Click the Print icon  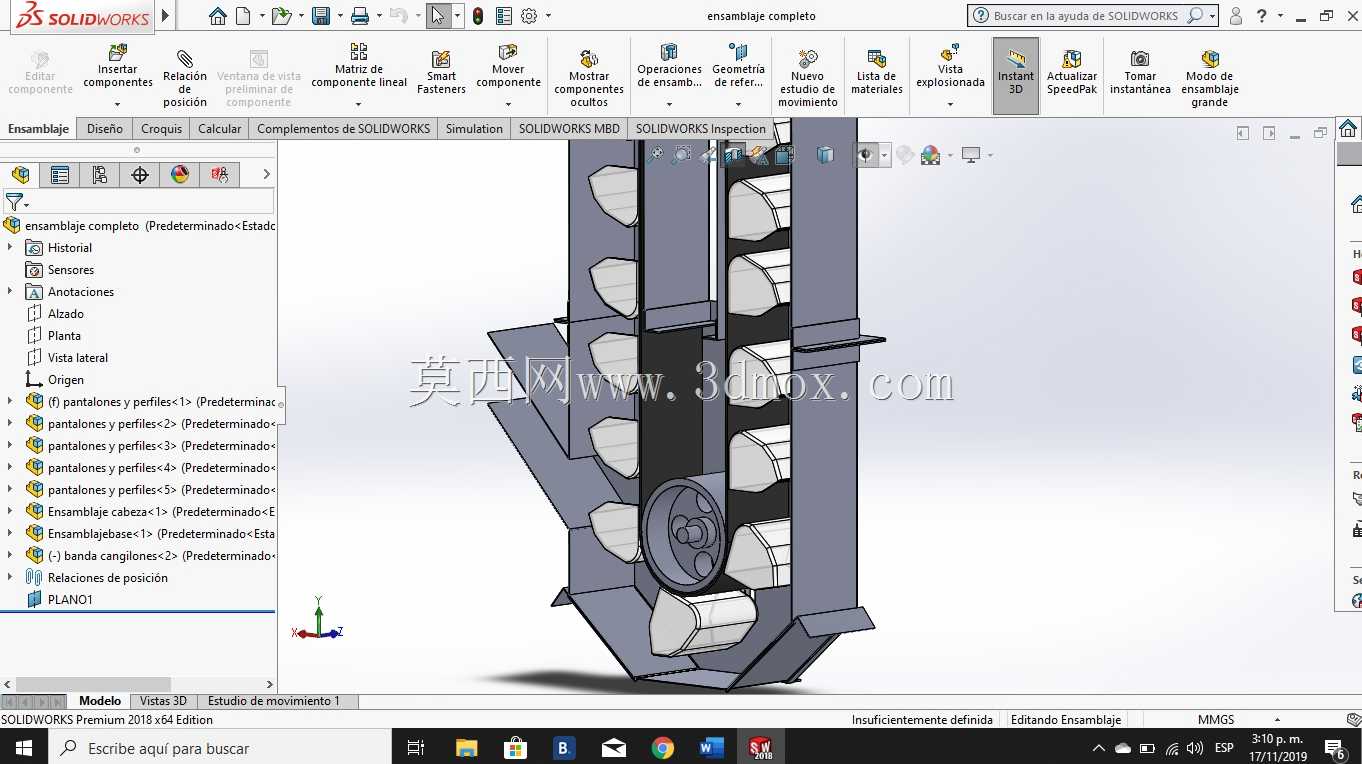(360, 16)
